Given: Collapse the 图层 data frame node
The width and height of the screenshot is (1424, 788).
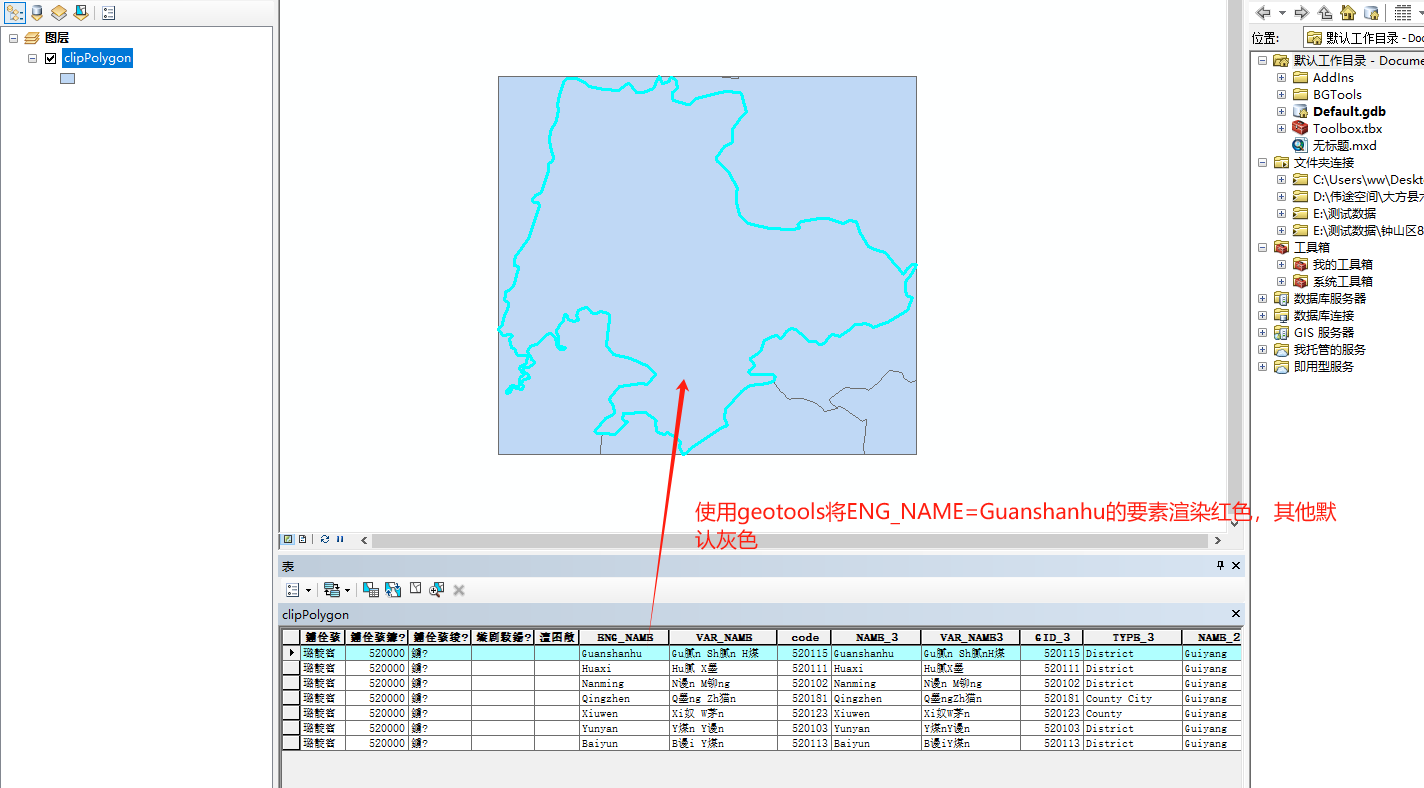Looking at the screenshot, I should 13,37.
